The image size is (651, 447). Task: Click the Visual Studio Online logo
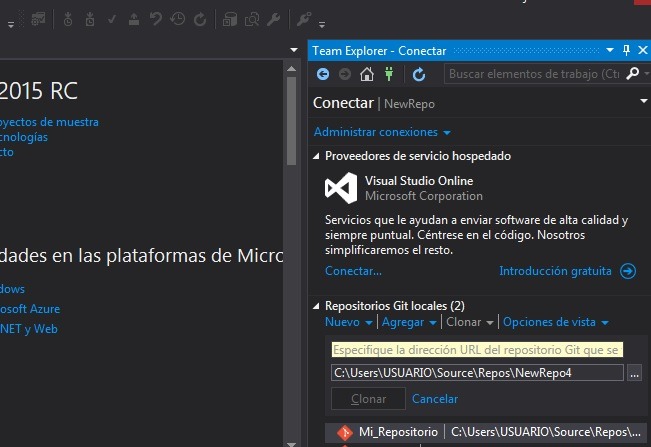(341, 188)
